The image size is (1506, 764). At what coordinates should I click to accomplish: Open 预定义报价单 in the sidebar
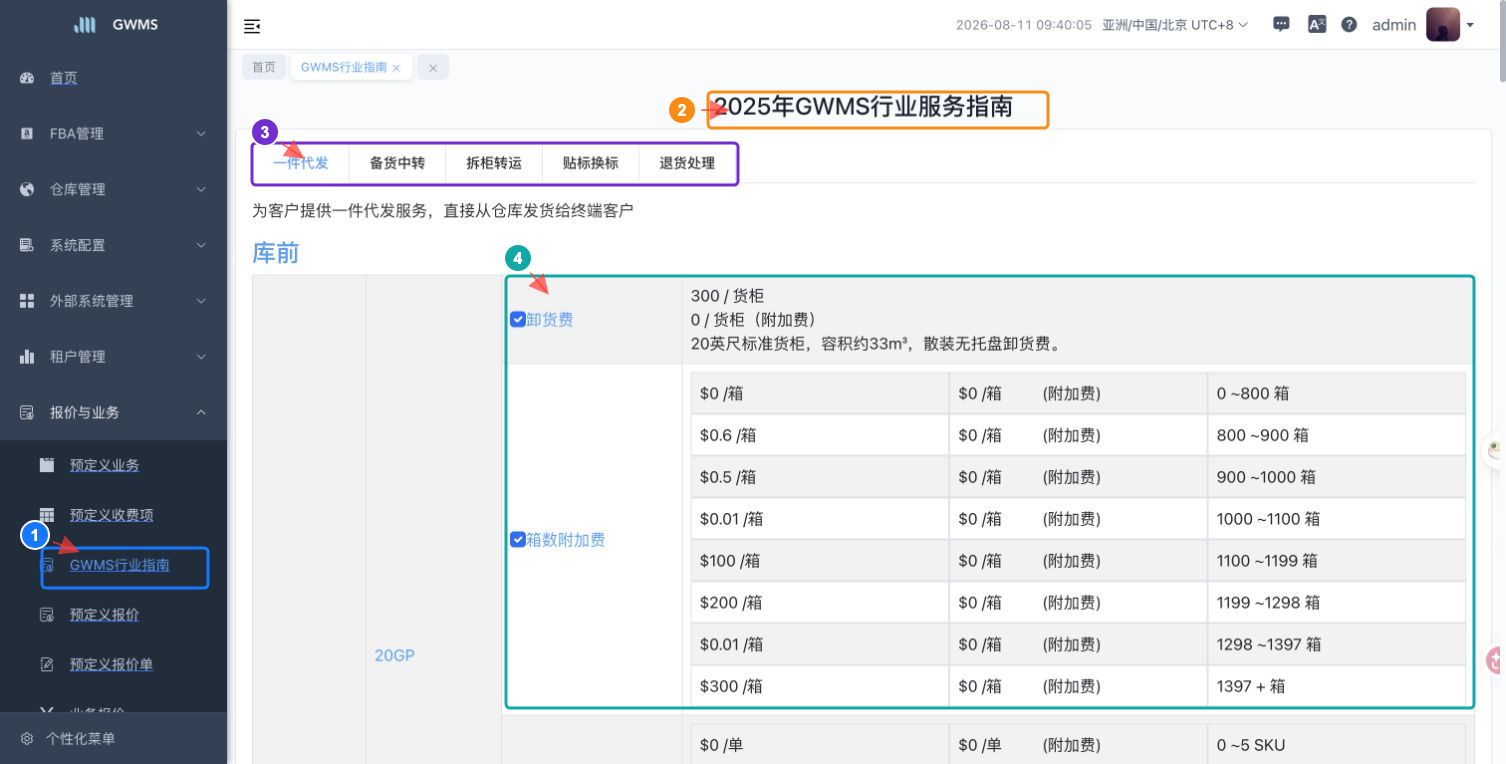(x=111, y=664)
